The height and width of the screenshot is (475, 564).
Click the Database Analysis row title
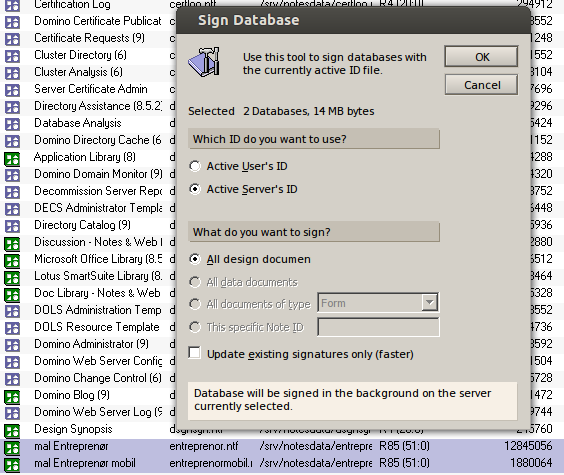pos(78,123)
